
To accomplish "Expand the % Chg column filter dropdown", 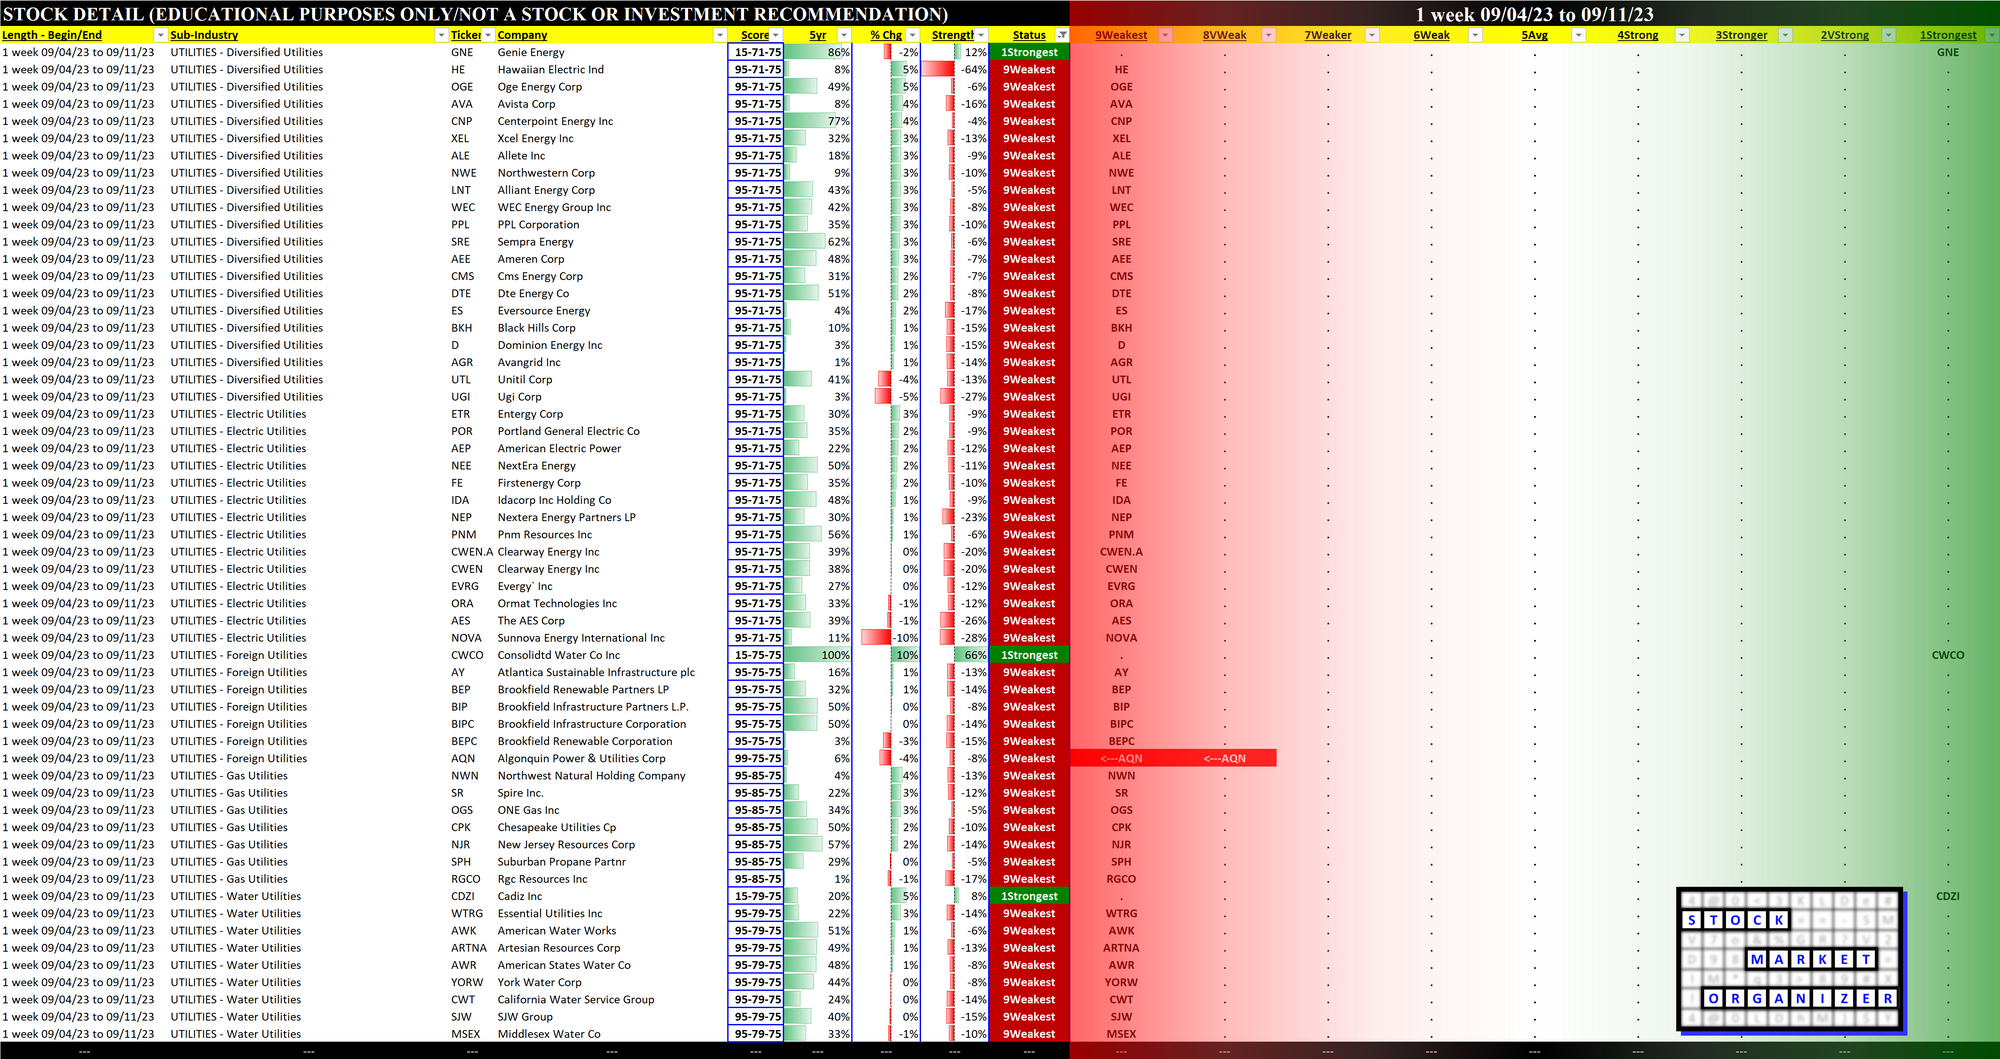I will (x=912, y=35).
